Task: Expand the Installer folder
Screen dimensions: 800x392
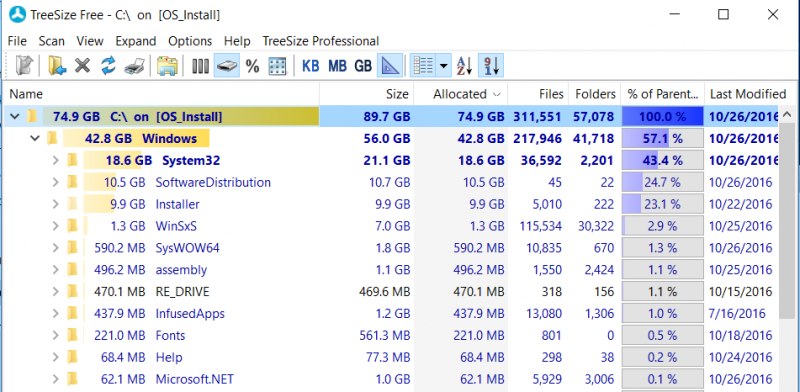Action: (56, 204)
